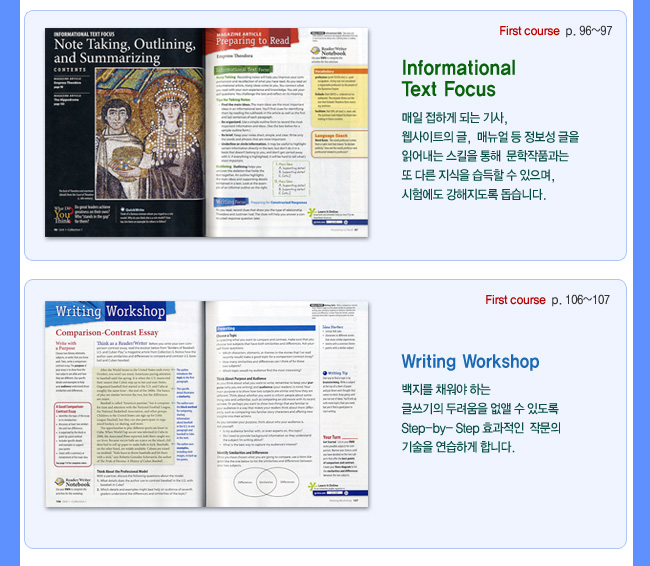Screen dimensions: 650x566
Task: Click the What Do You Think logo
Action: (65, 214)
